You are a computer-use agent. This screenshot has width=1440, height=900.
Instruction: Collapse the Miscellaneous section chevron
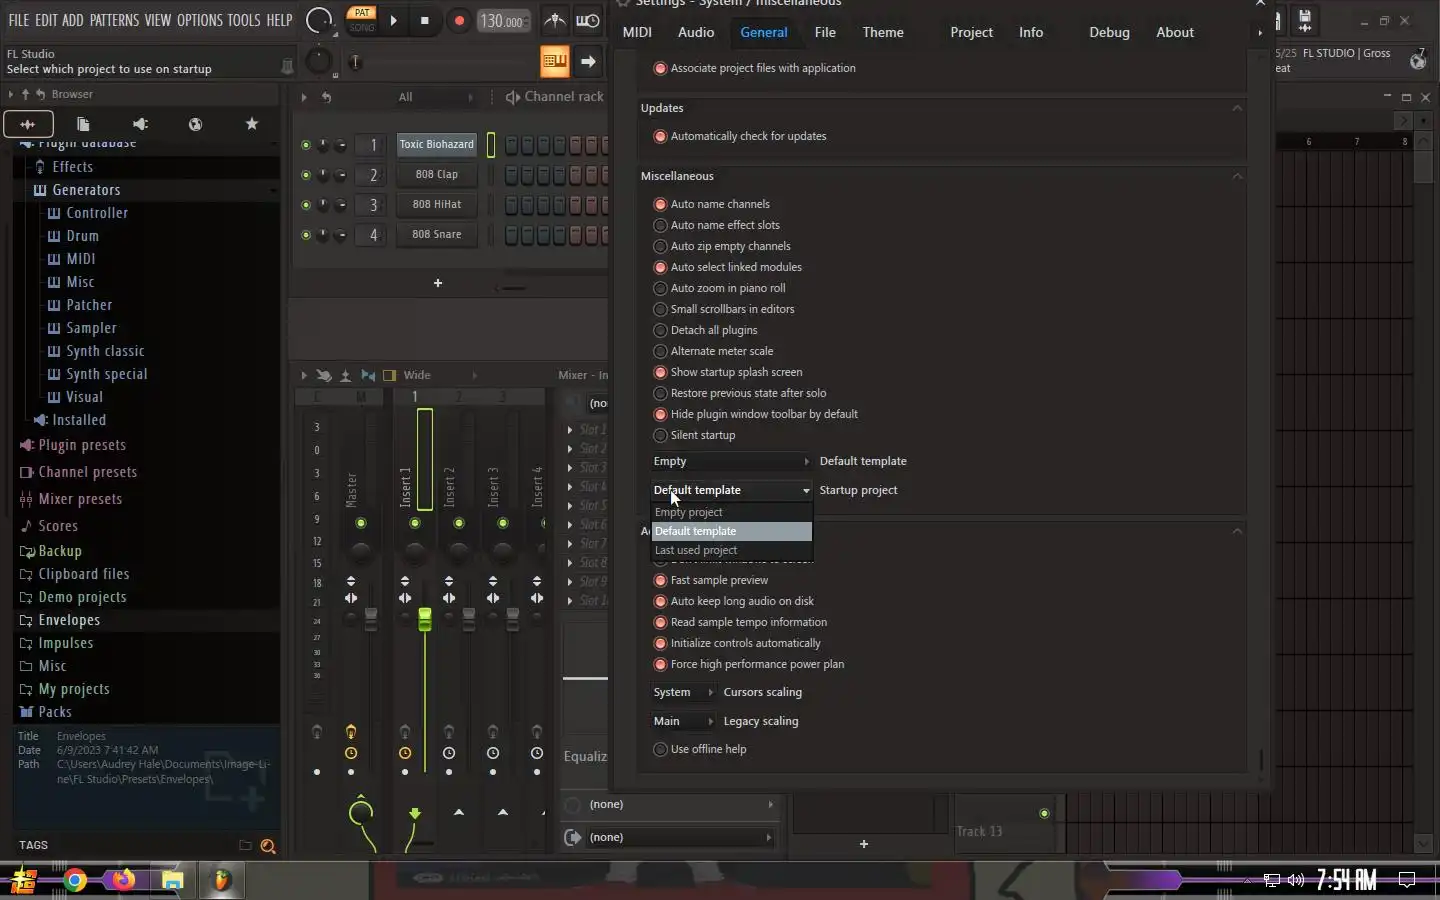[x=1237, y=176]
